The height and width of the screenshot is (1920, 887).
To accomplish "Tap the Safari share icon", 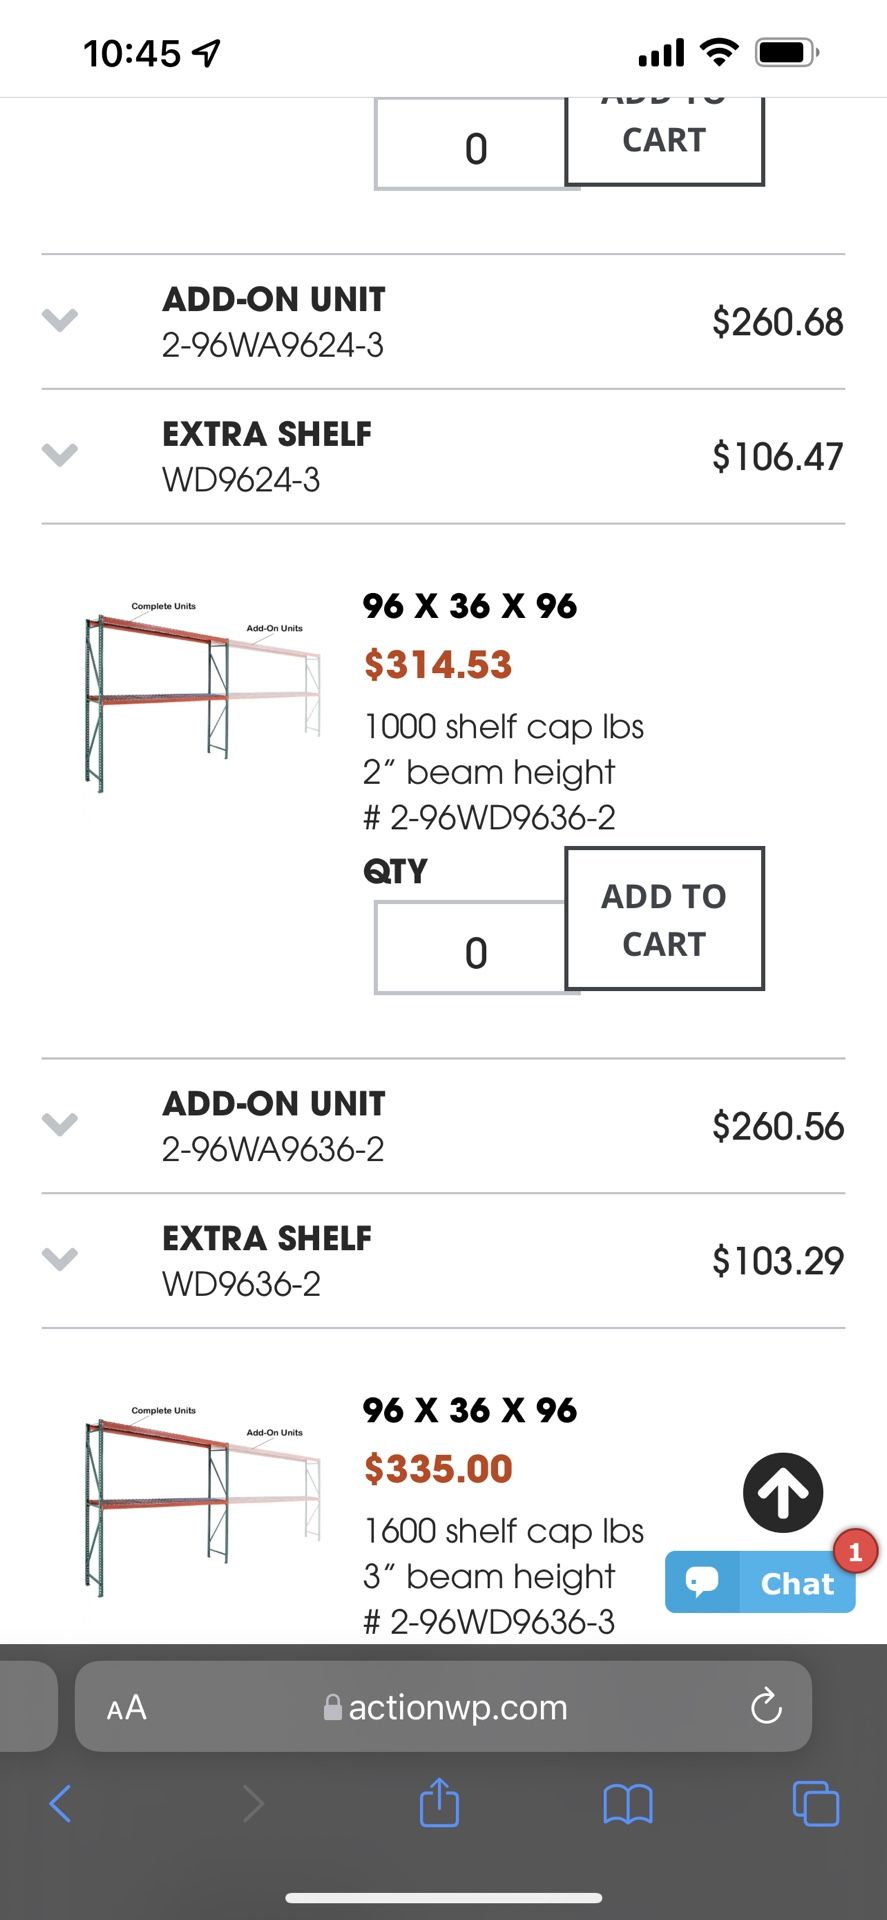I will 439,1804.
